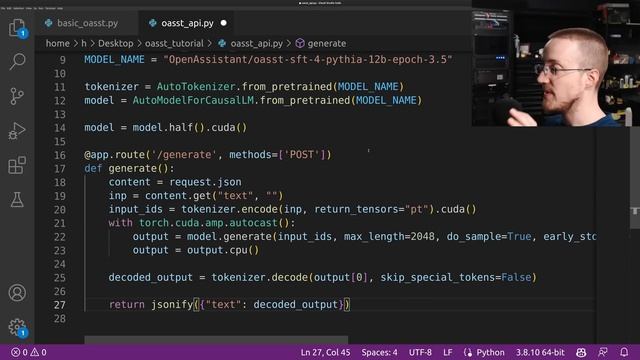Click 'output.cpu()' on line 23
Screen dimensions: 640x360
(223, 250)
